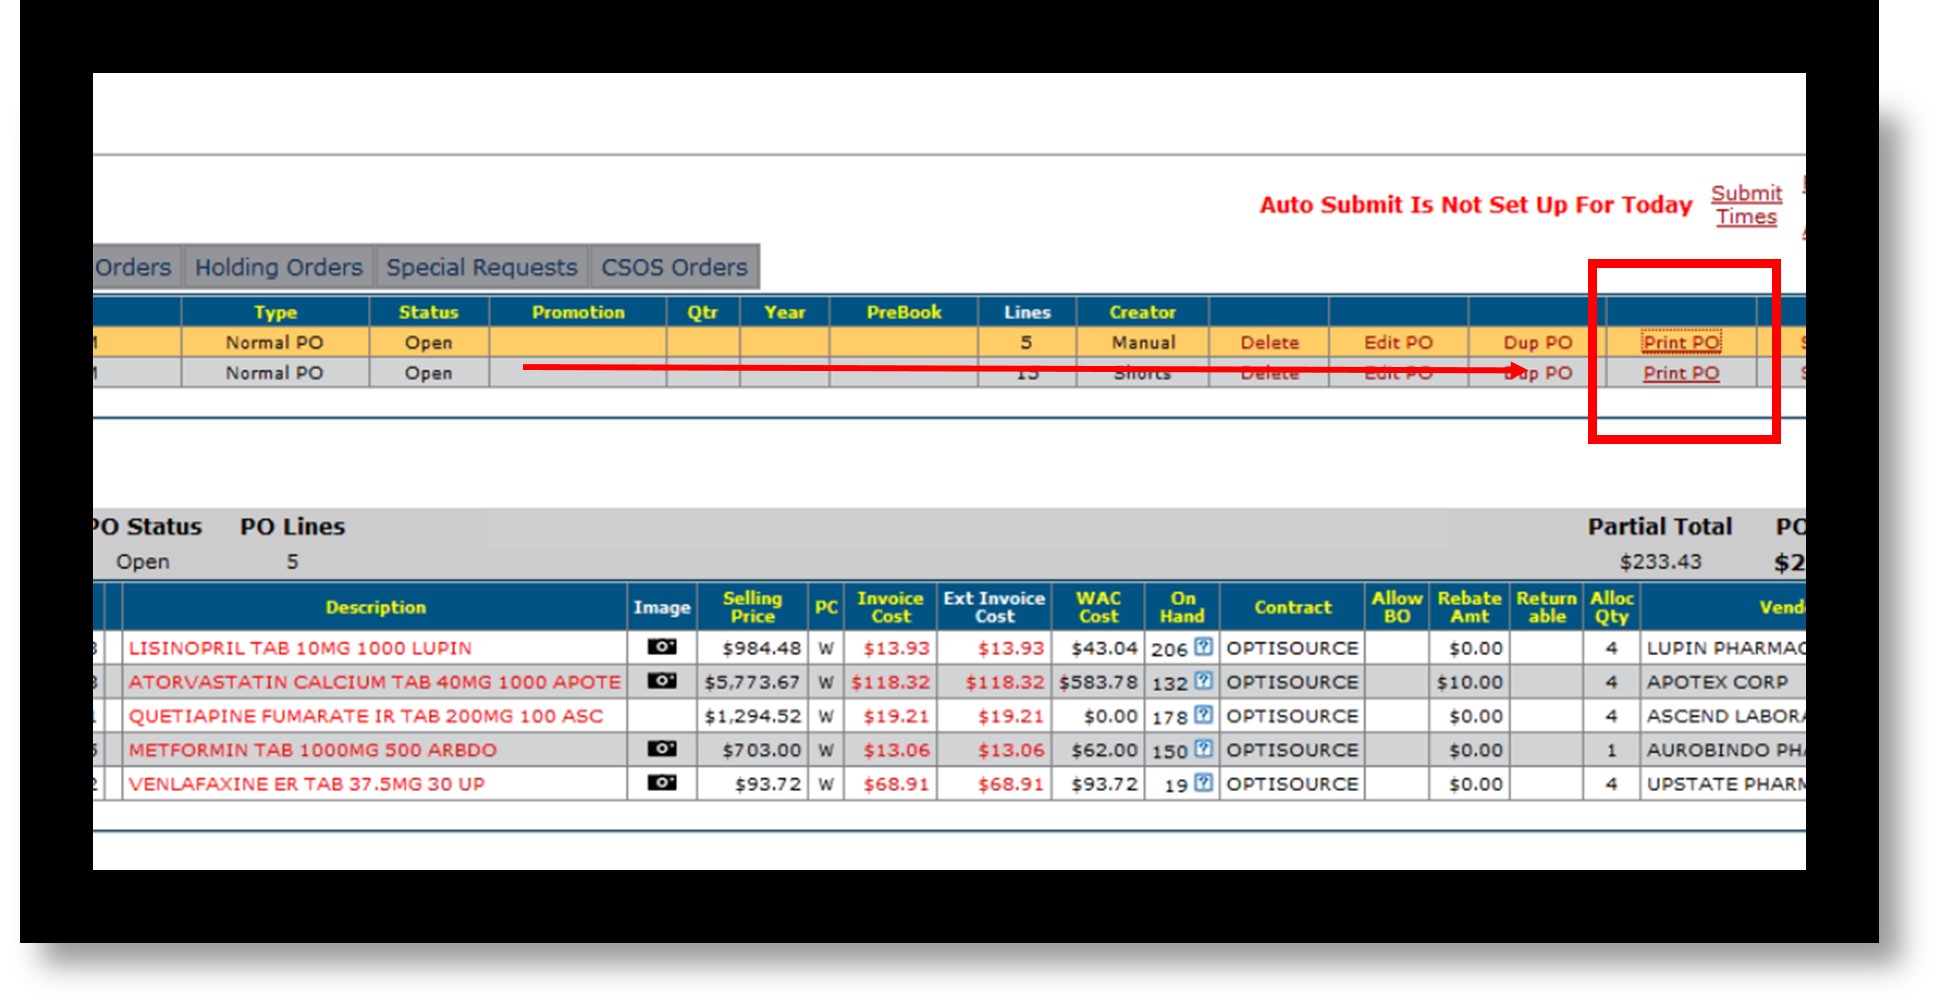Open Lisinopril Tab 10MG 1000 Lupin item
Screen dimensions: 1943x1007
tap(300, 648)
